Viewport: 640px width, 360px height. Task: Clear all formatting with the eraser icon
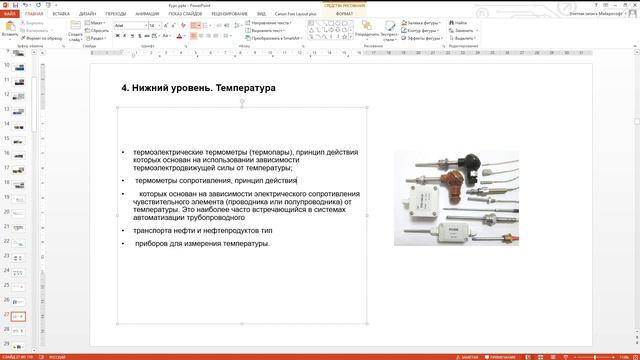click(183, 25)
